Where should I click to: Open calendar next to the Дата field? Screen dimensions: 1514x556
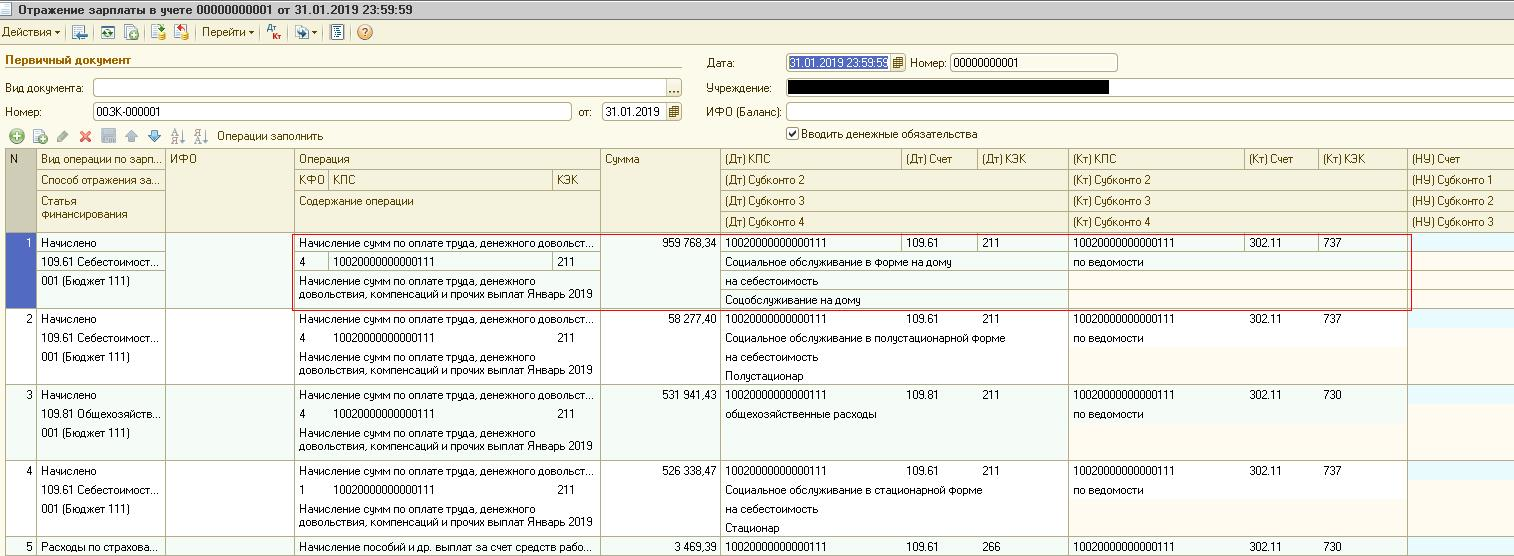tap(898, 63)
